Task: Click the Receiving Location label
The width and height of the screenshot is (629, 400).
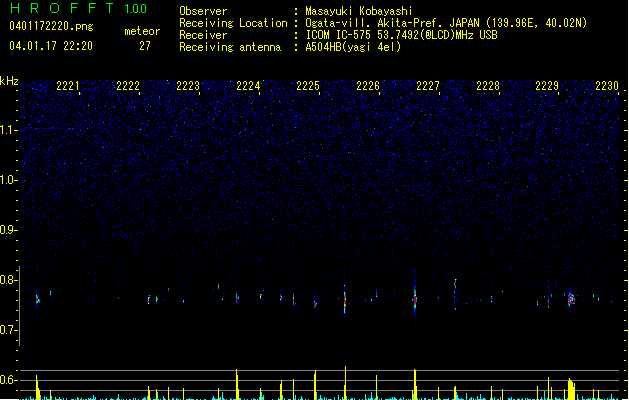Action: (233, 23)
